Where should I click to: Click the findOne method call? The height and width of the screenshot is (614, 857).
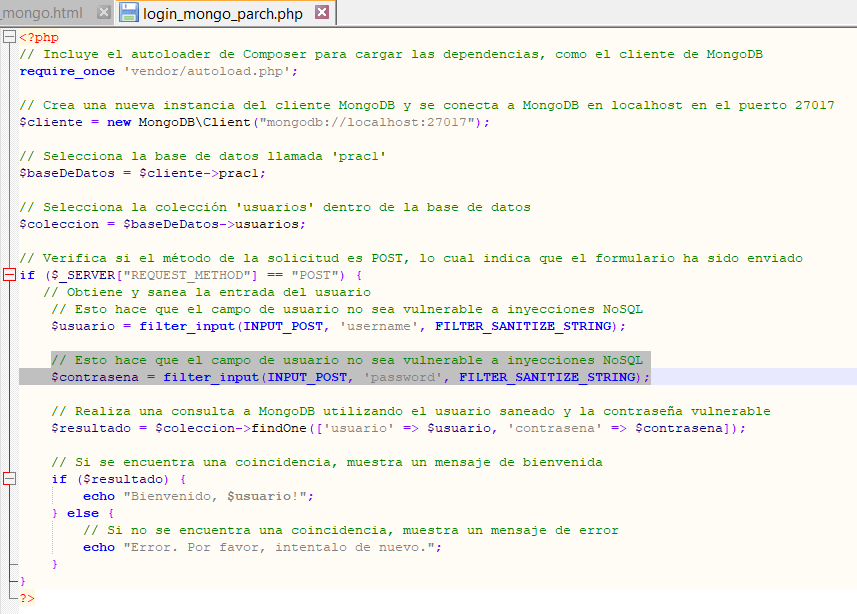(x=278, y=428)
